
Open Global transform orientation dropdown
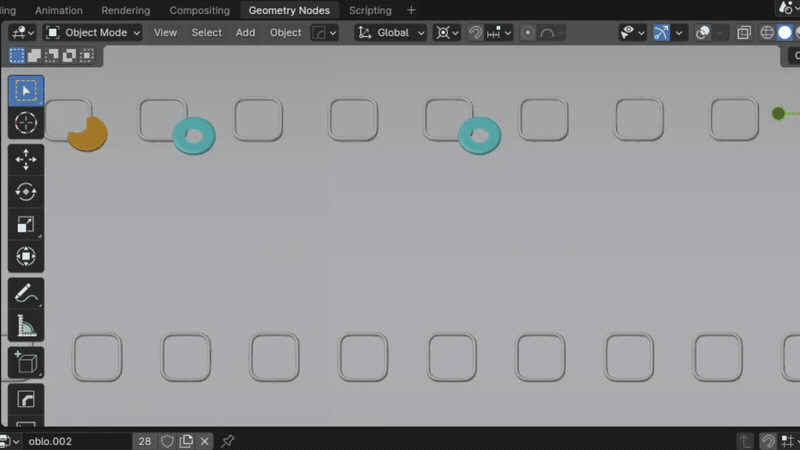click(x=391, y=33)
